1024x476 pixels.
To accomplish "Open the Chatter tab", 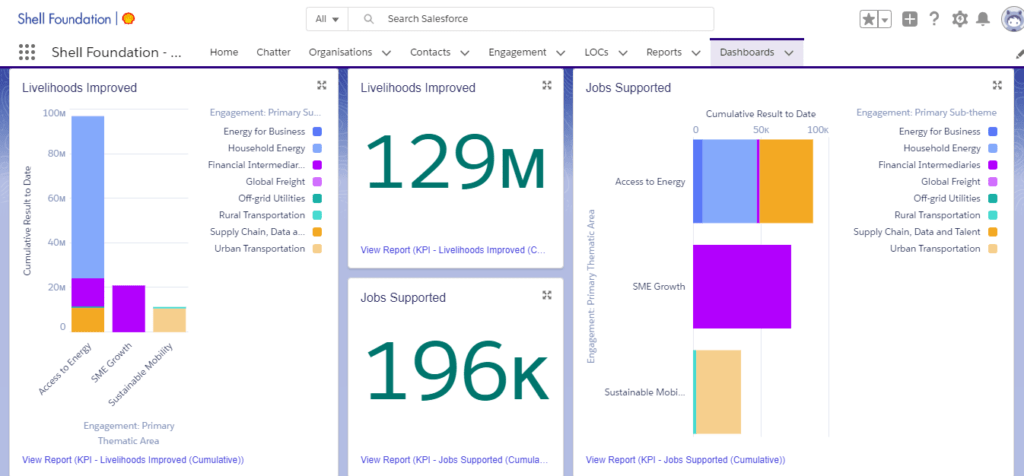I will (x=274, y=52).
